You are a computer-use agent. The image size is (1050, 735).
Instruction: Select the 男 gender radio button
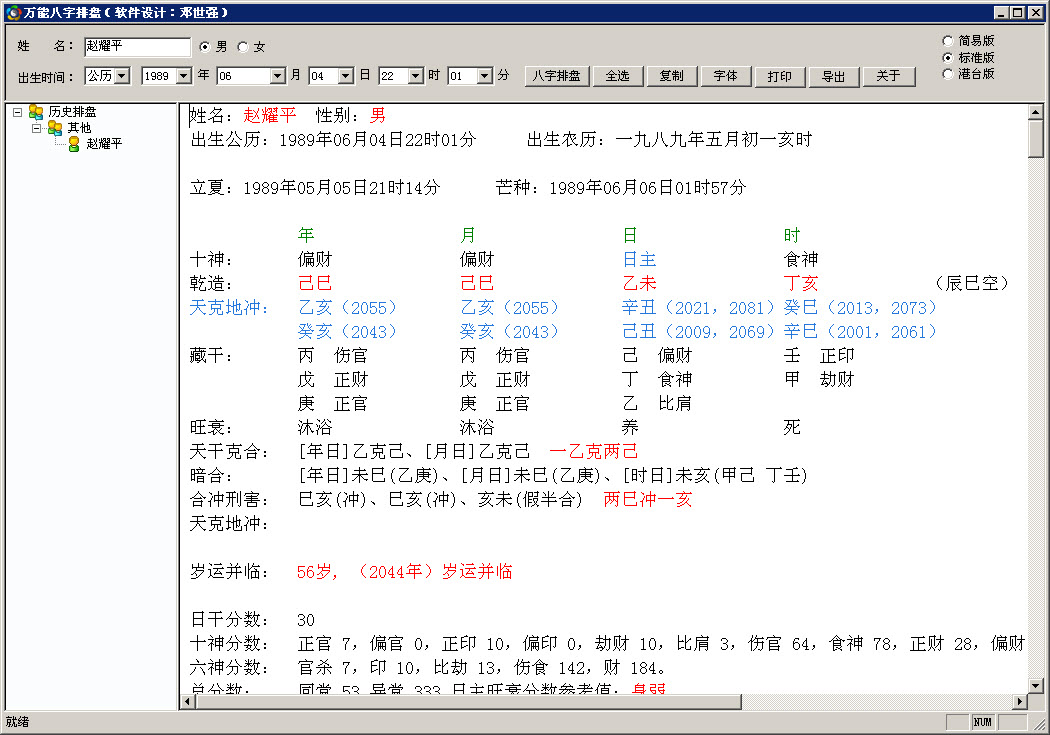coord(205,47)
